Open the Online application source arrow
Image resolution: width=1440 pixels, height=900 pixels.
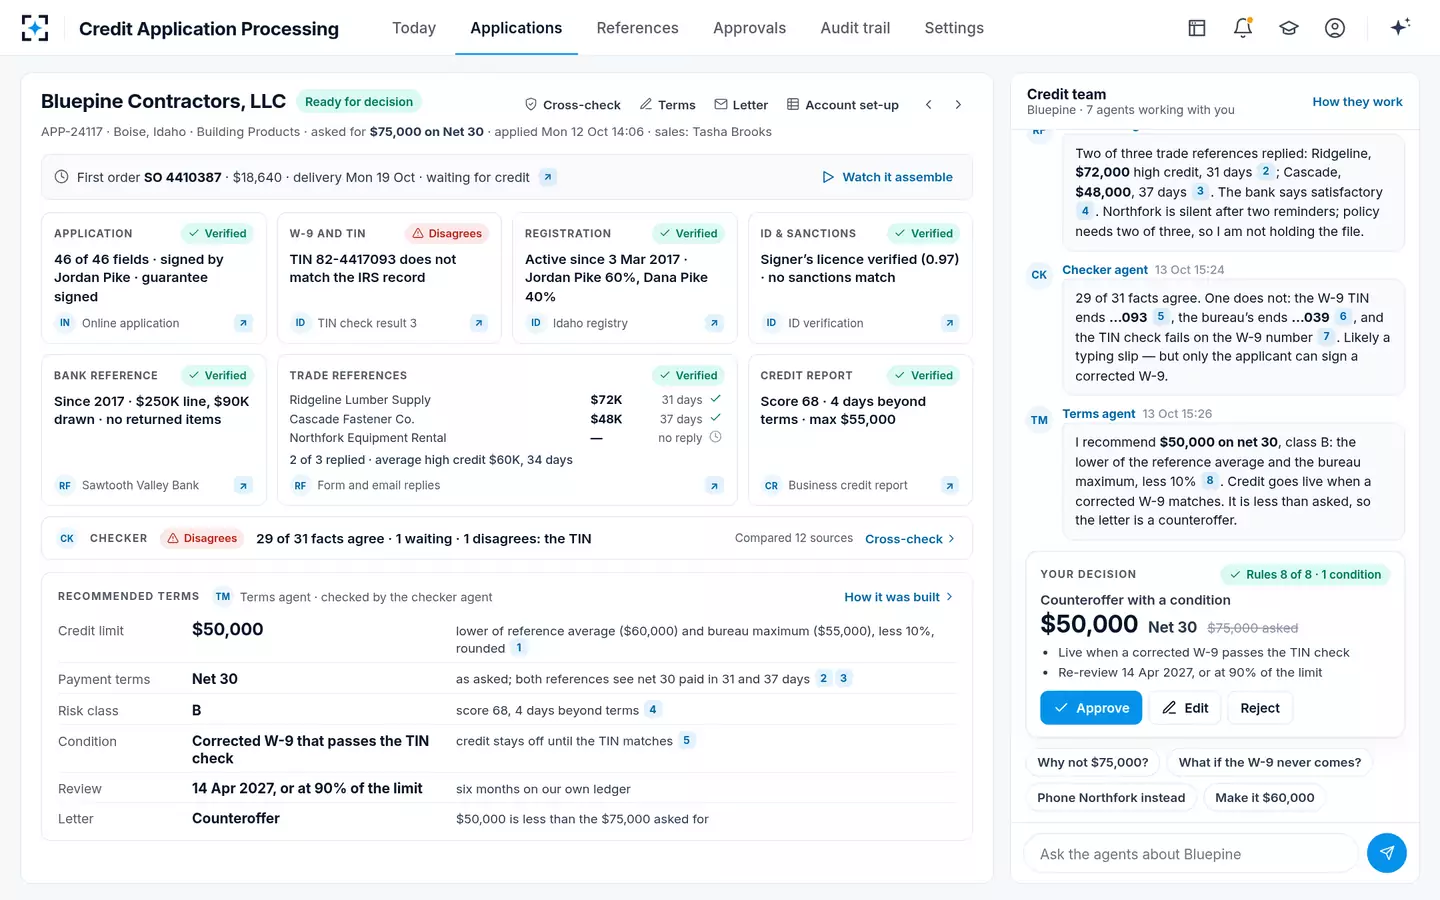[x=243, y=323]
